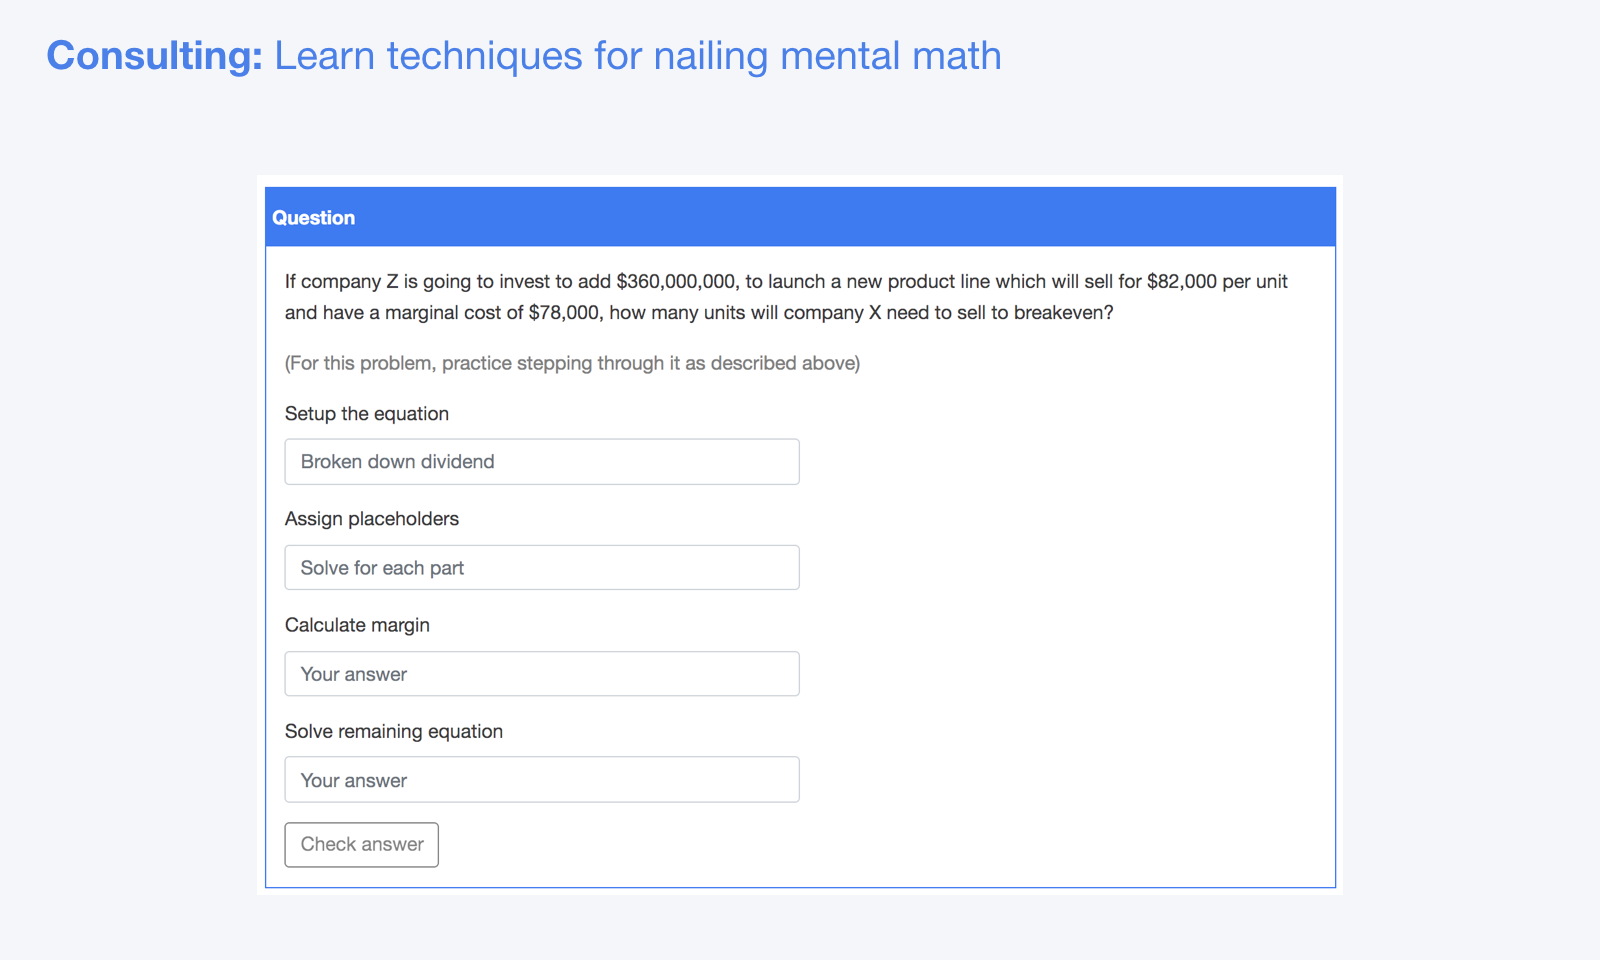
Task: Click the "Broken down dividend" input field
Action: (x=541, y=461)
